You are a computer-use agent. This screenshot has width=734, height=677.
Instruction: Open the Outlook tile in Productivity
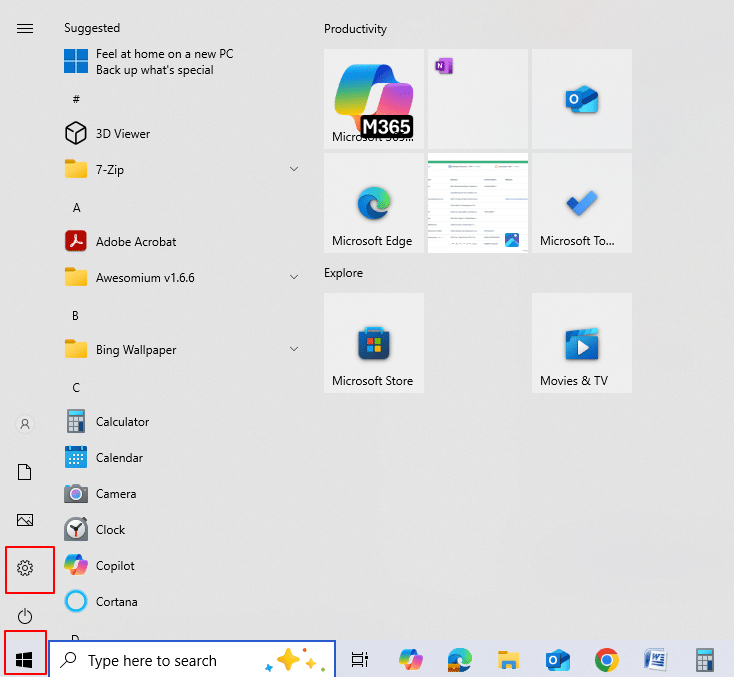click(x=581, y=99)
